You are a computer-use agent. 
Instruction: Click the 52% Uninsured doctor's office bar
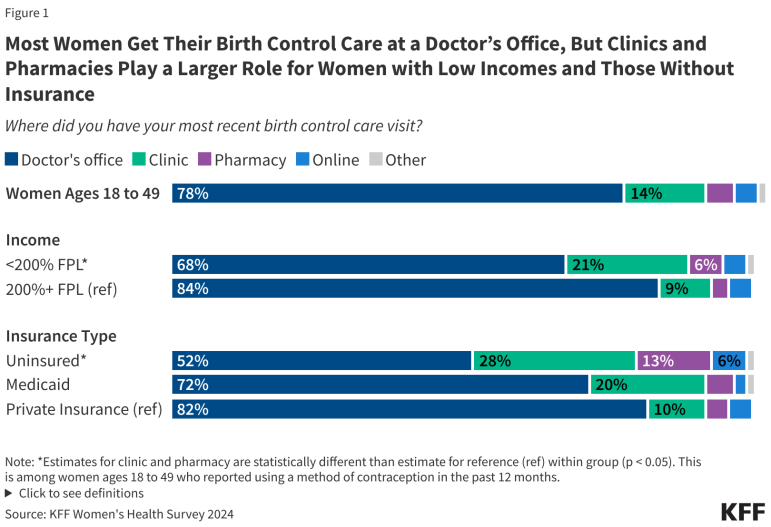click(321, 361)
